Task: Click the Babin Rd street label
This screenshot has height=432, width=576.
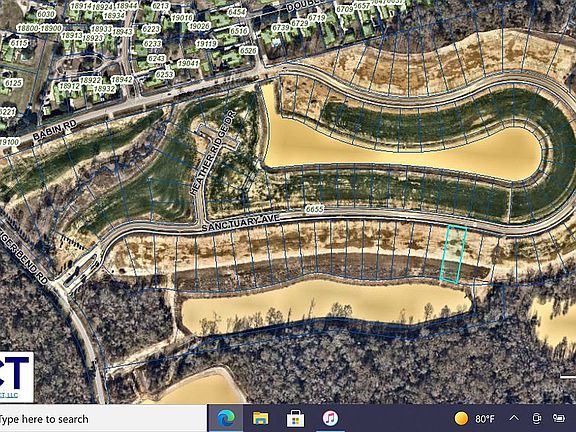Action: click(55, 130)
